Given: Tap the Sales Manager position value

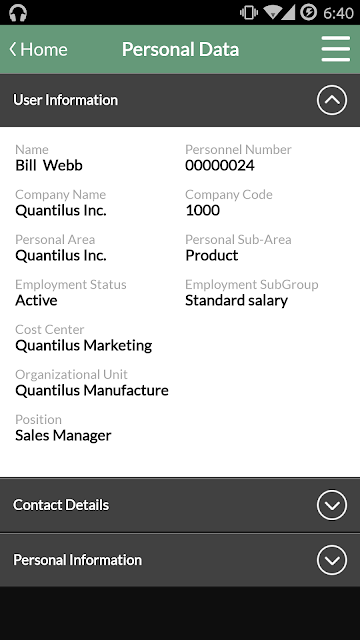Looking at the screenshot, I should (63, 436).
